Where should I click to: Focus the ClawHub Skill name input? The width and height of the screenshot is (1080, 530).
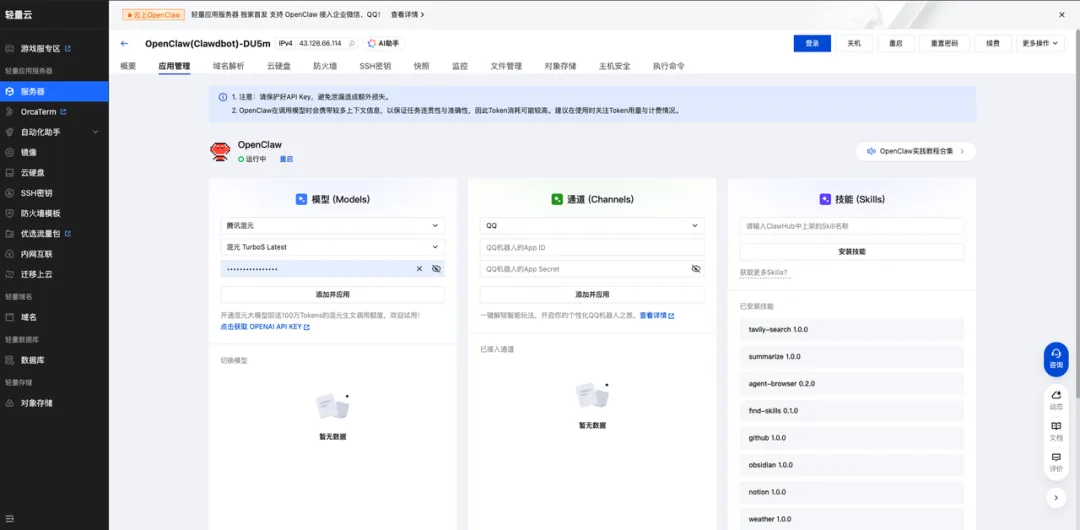[x=852, y=225]
